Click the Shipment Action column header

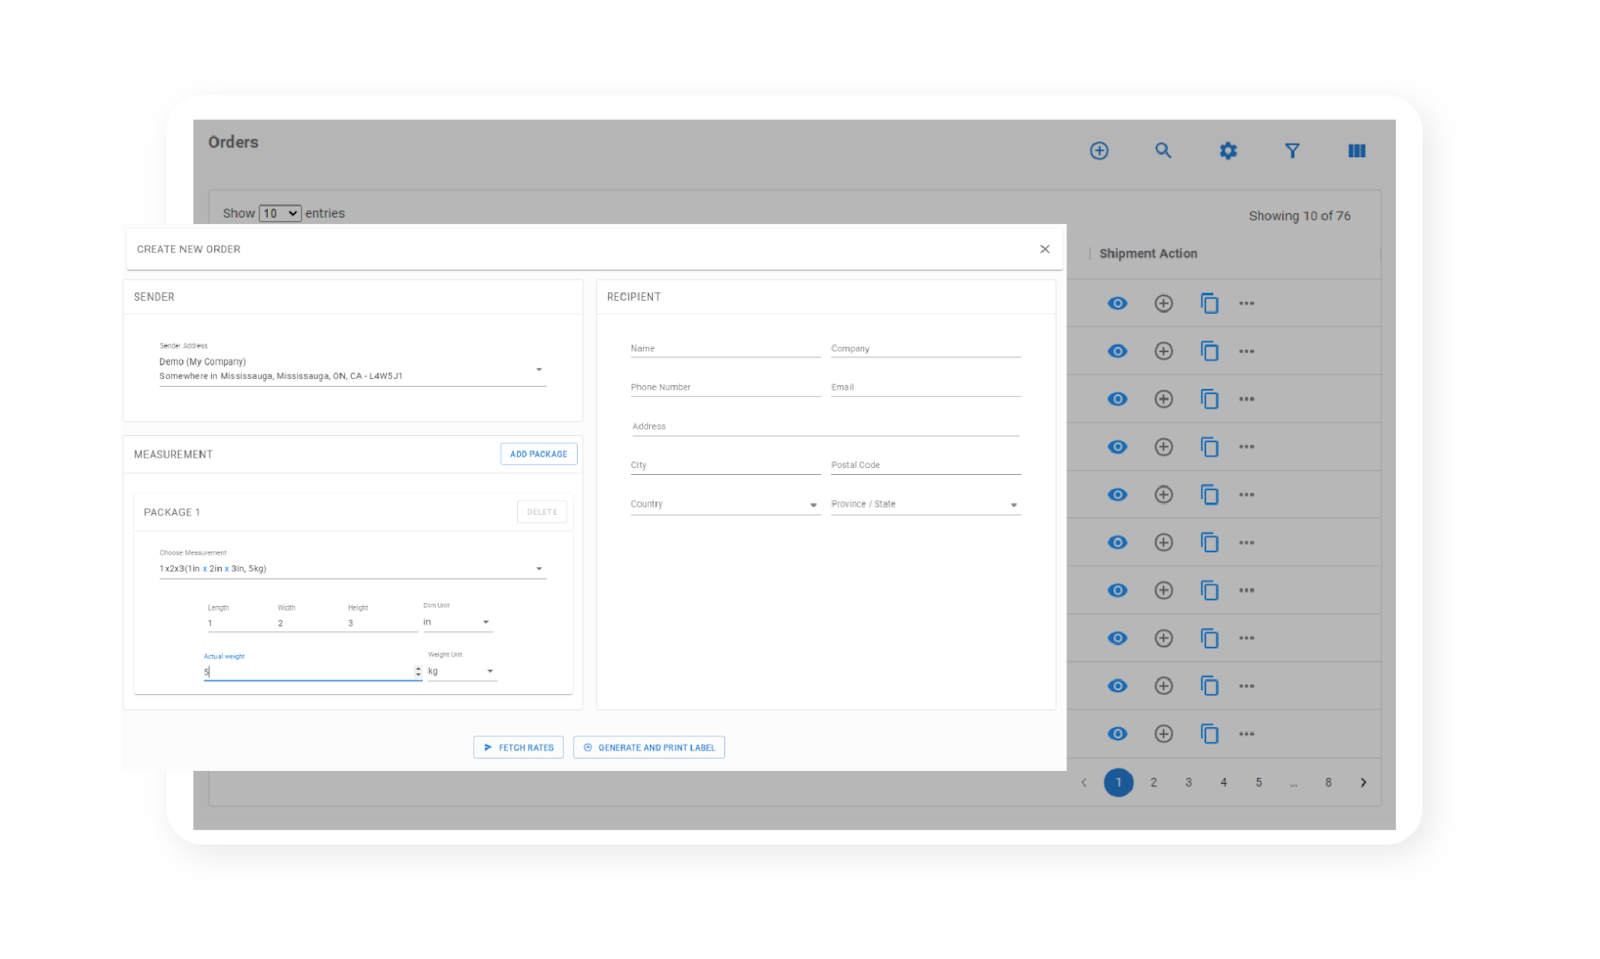1148,254
